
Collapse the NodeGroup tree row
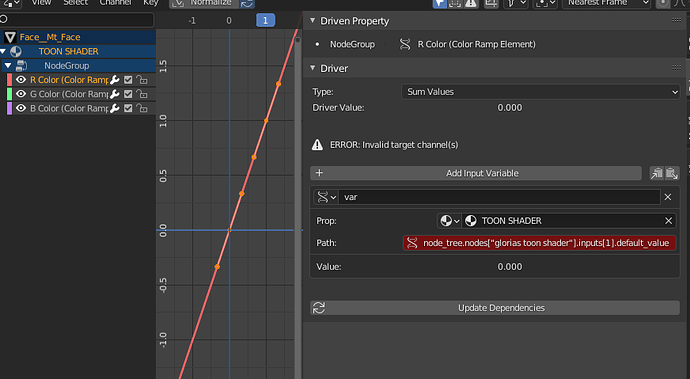[8, 66]
